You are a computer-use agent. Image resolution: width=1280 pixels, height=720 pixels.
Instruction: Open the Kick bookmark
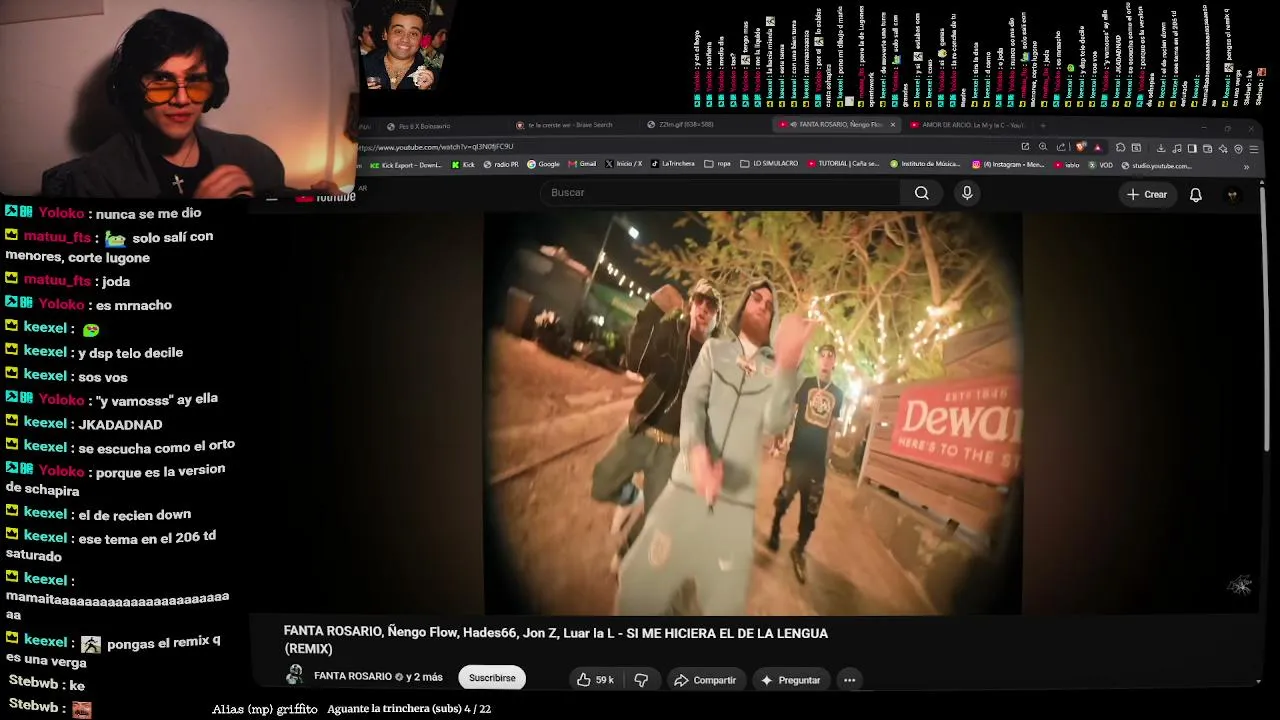coord(463,164)
